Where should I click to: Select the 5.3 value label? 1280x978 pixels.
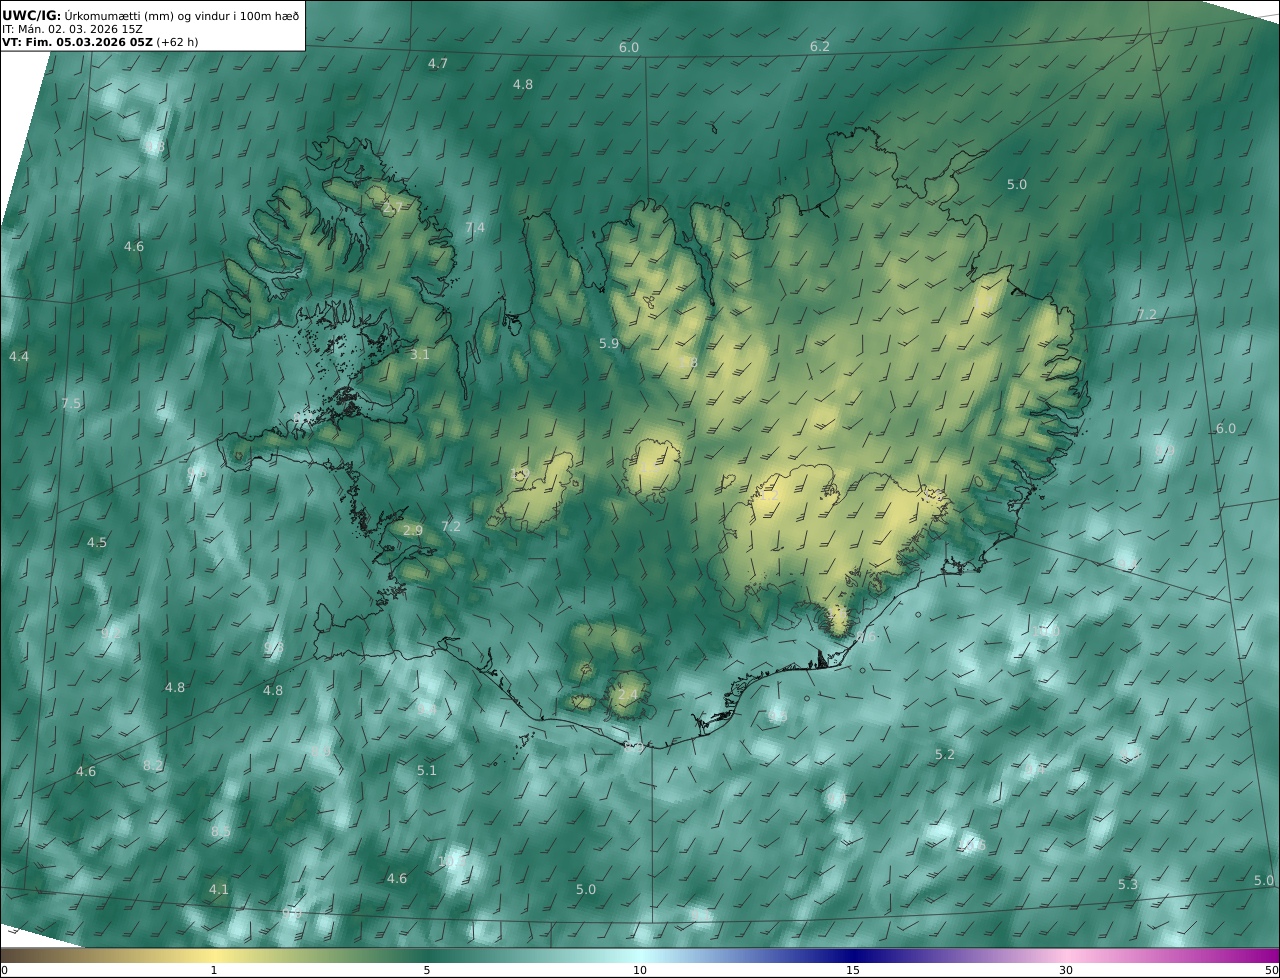coord(1128,885)
